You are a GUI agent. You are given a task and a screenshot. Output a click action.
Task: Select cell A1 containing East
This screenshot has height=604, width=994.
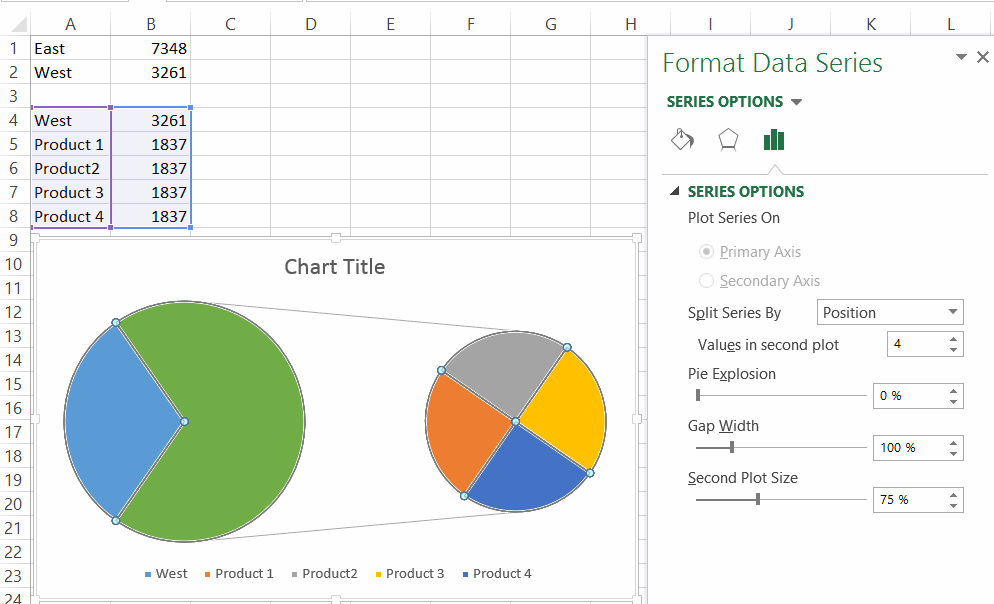70,47
